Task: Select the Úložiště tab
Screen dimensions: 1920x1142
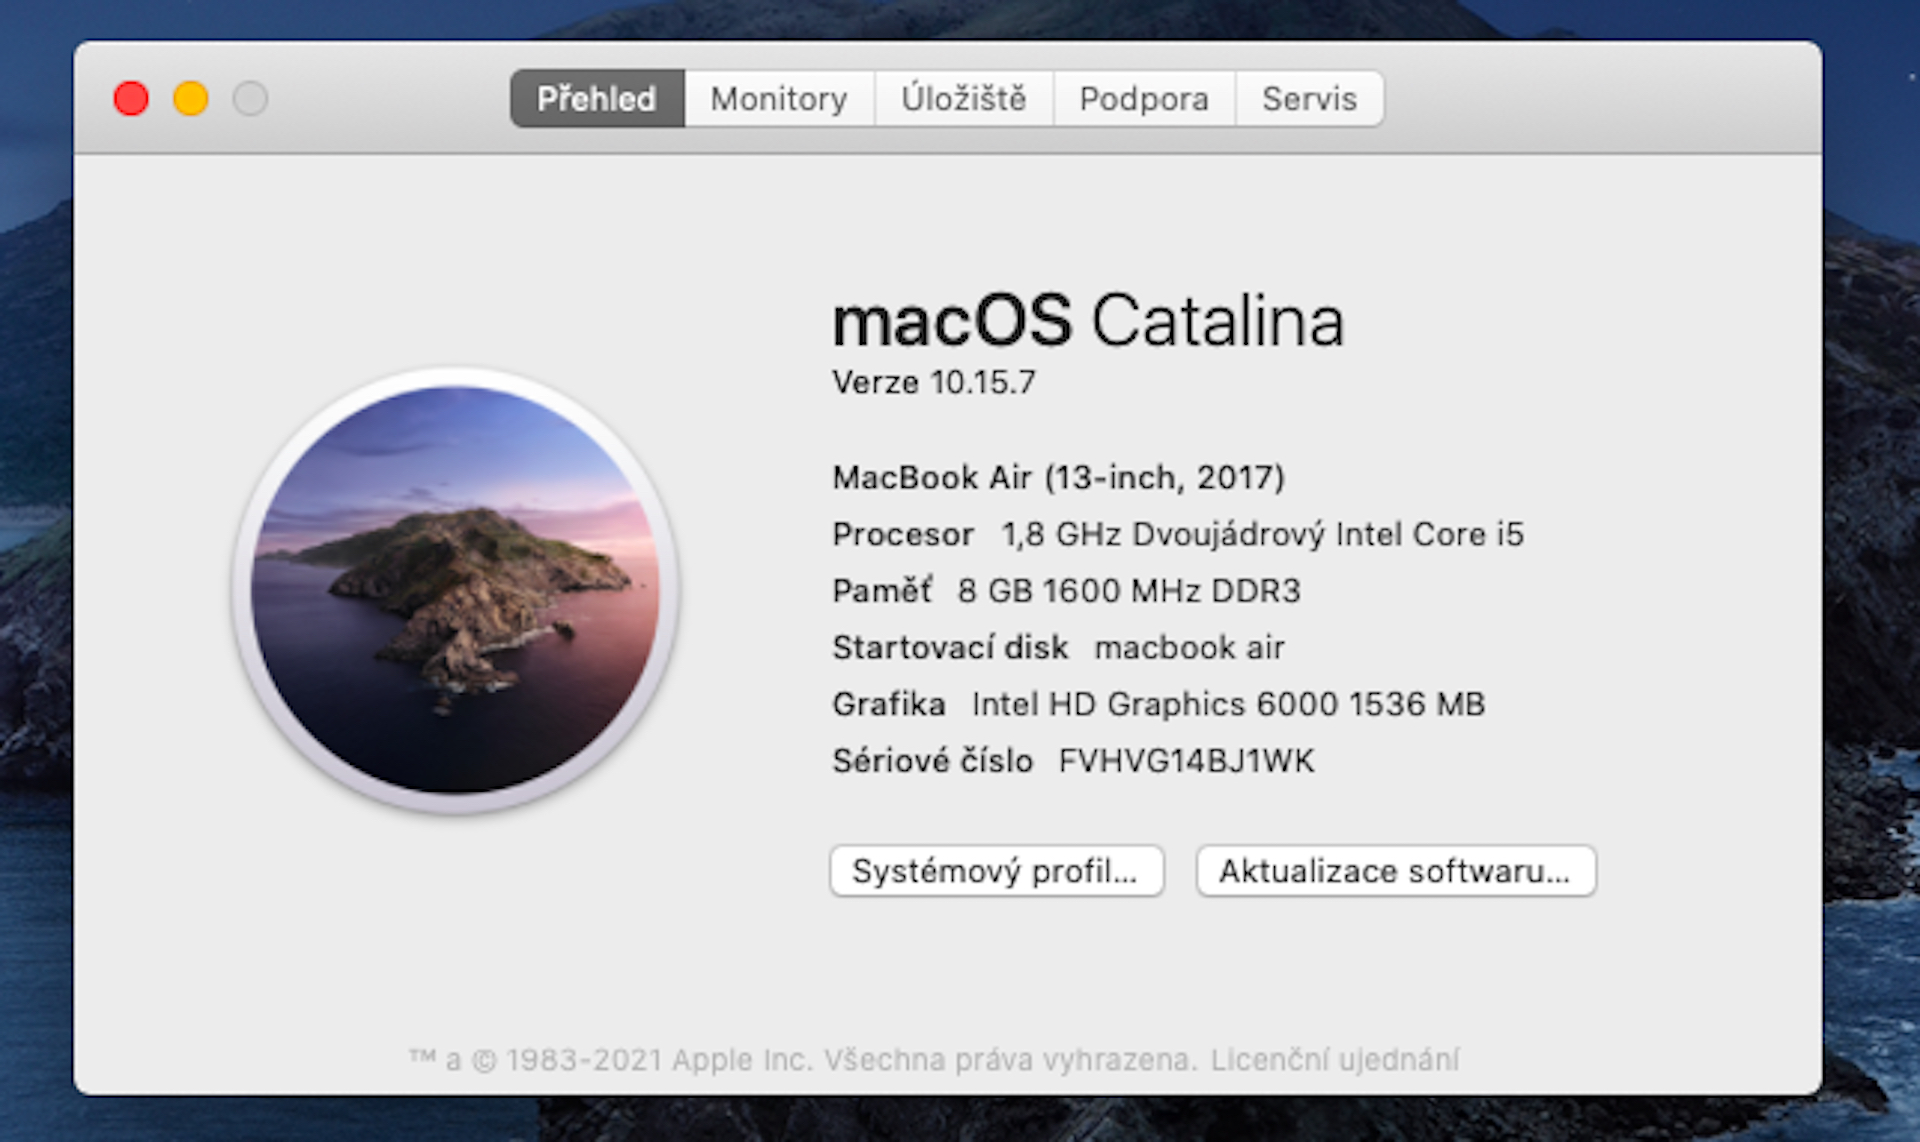Action: click(963, 99)
